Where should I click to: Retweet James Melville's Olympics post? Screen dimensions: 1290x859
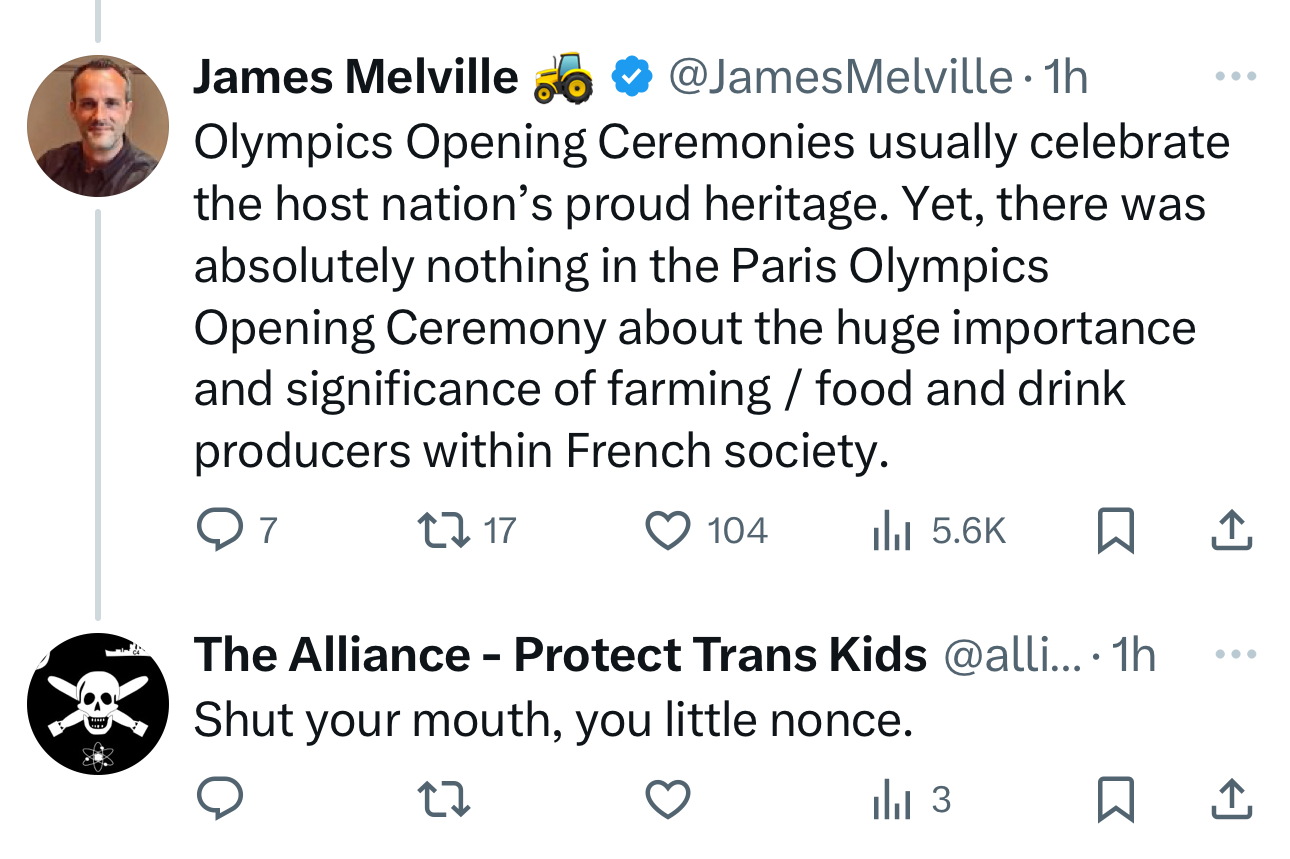pos(445,530)
